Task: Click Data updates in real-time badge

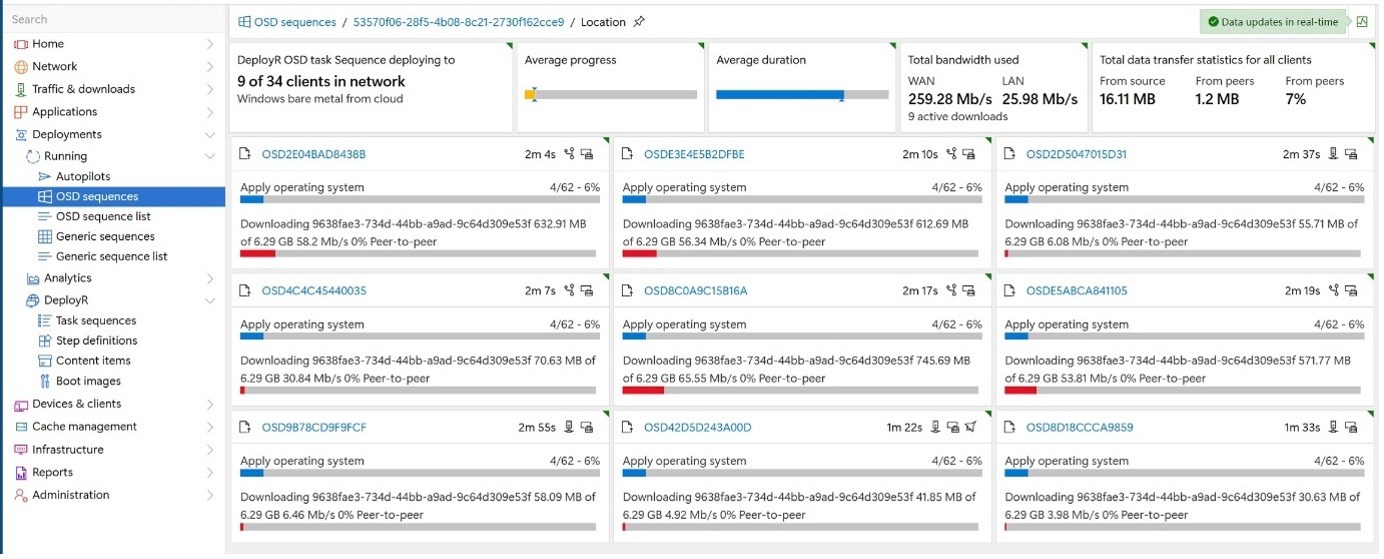Action: (x=1273, y=22)
